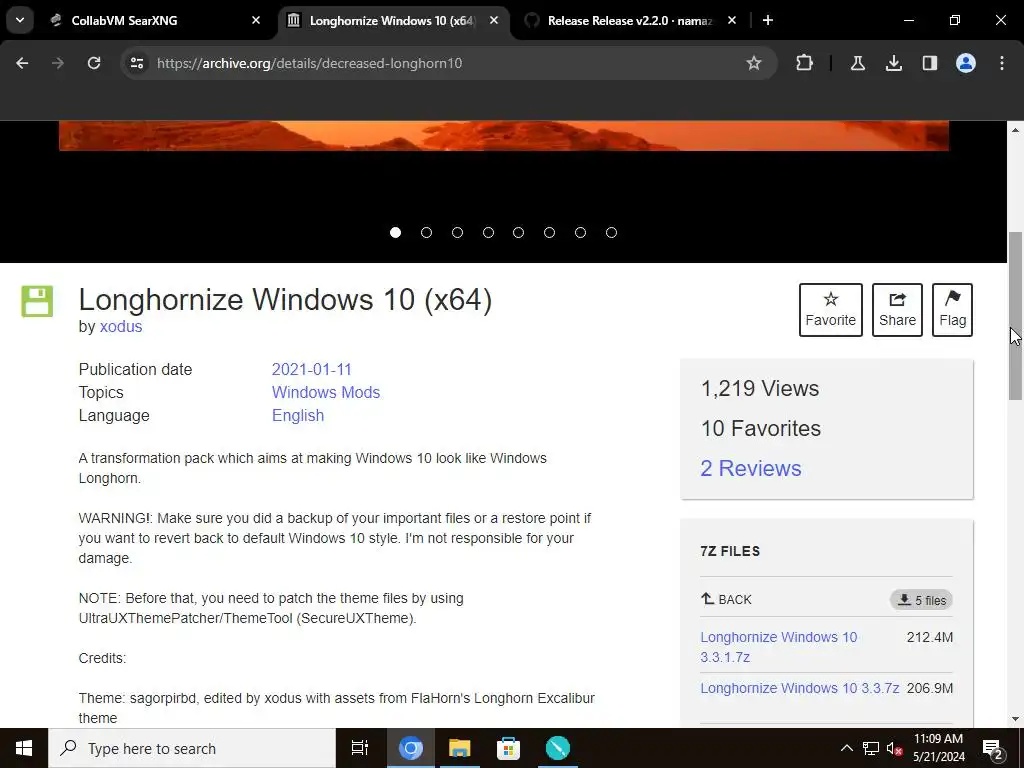1024x768 pixels.
Task: View site information icon in address bar
Action: (x=137, y=63)
